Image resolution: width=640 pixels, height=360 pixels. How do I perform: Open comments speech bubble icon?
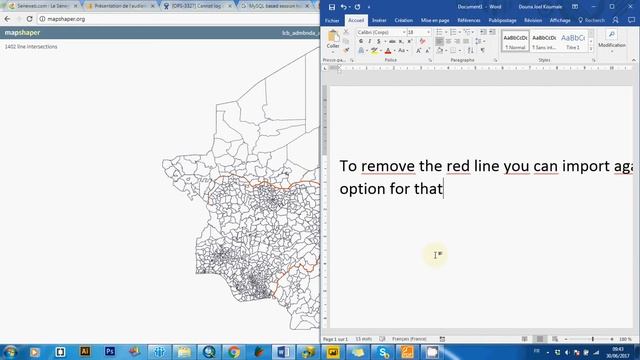[631, 20]
